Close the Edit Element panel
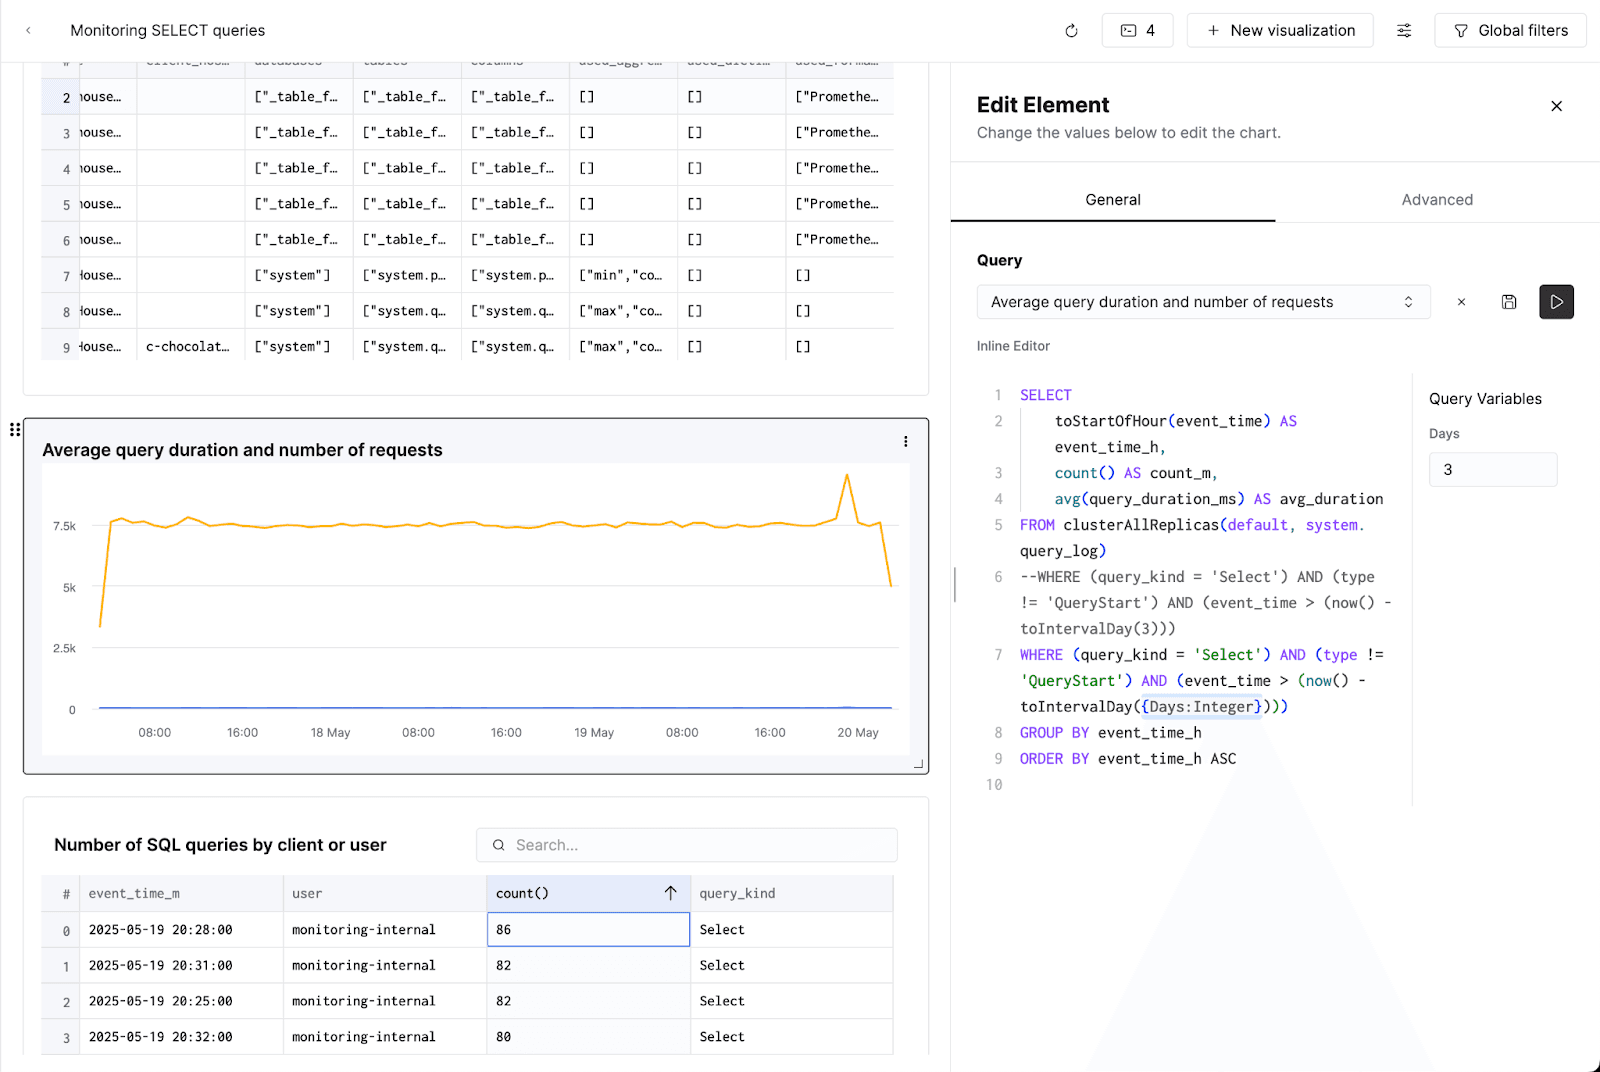 pos(1556,106)
